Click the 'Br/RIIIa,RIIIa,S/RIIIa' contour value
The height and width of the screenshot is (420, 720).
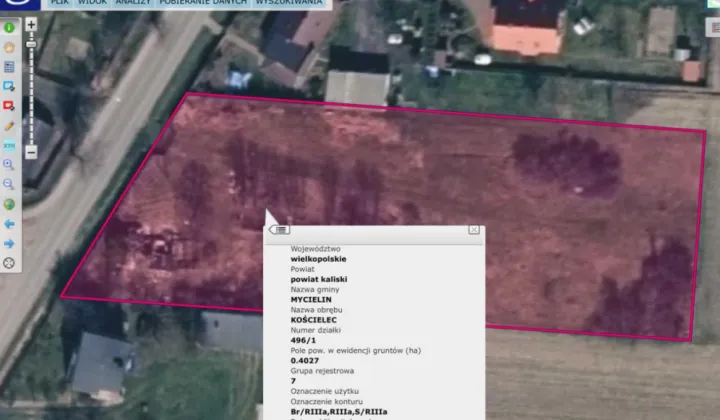339,412
